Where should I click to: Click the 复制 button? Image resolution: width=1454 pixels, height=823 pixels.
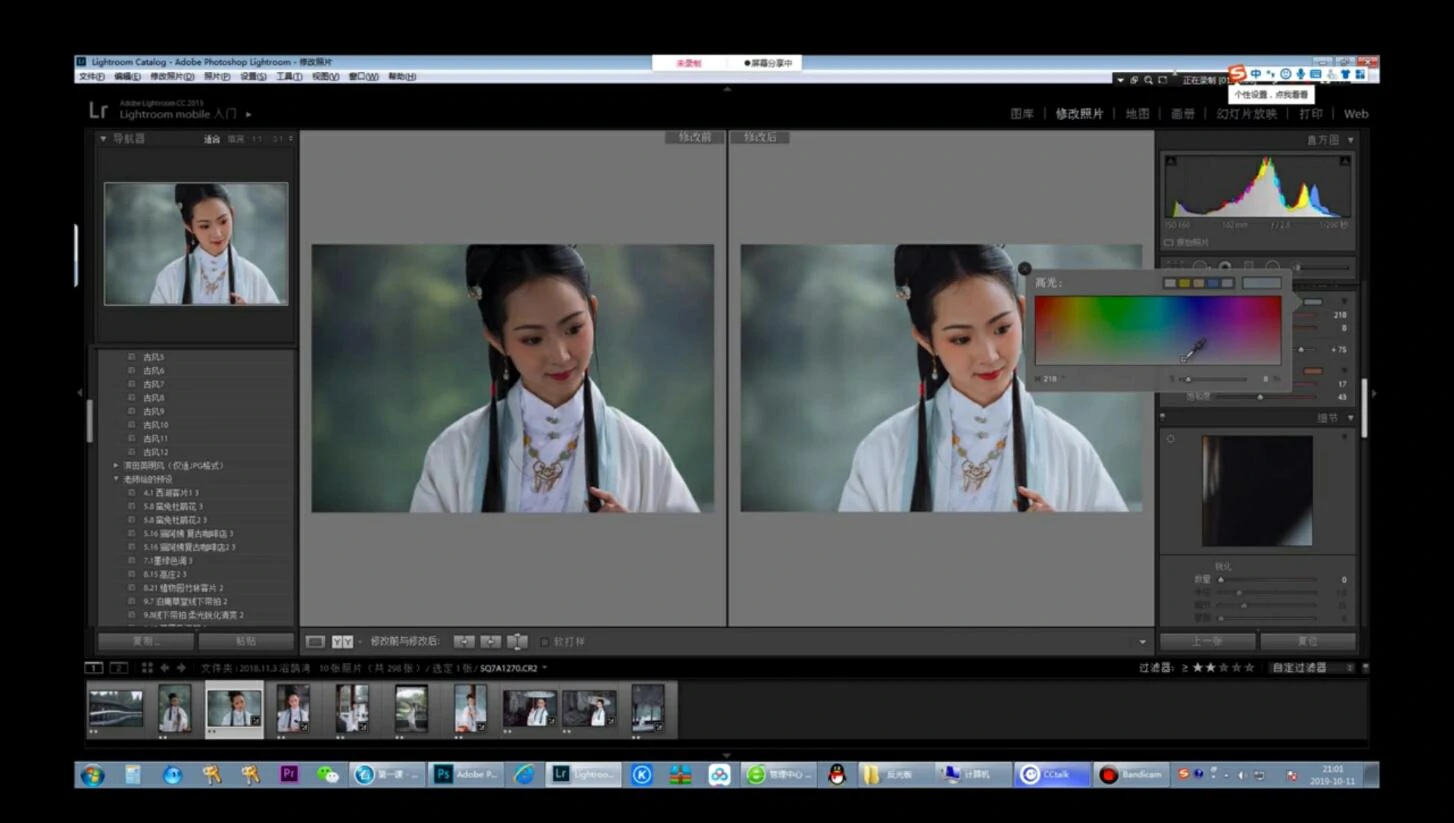(145, 642)
